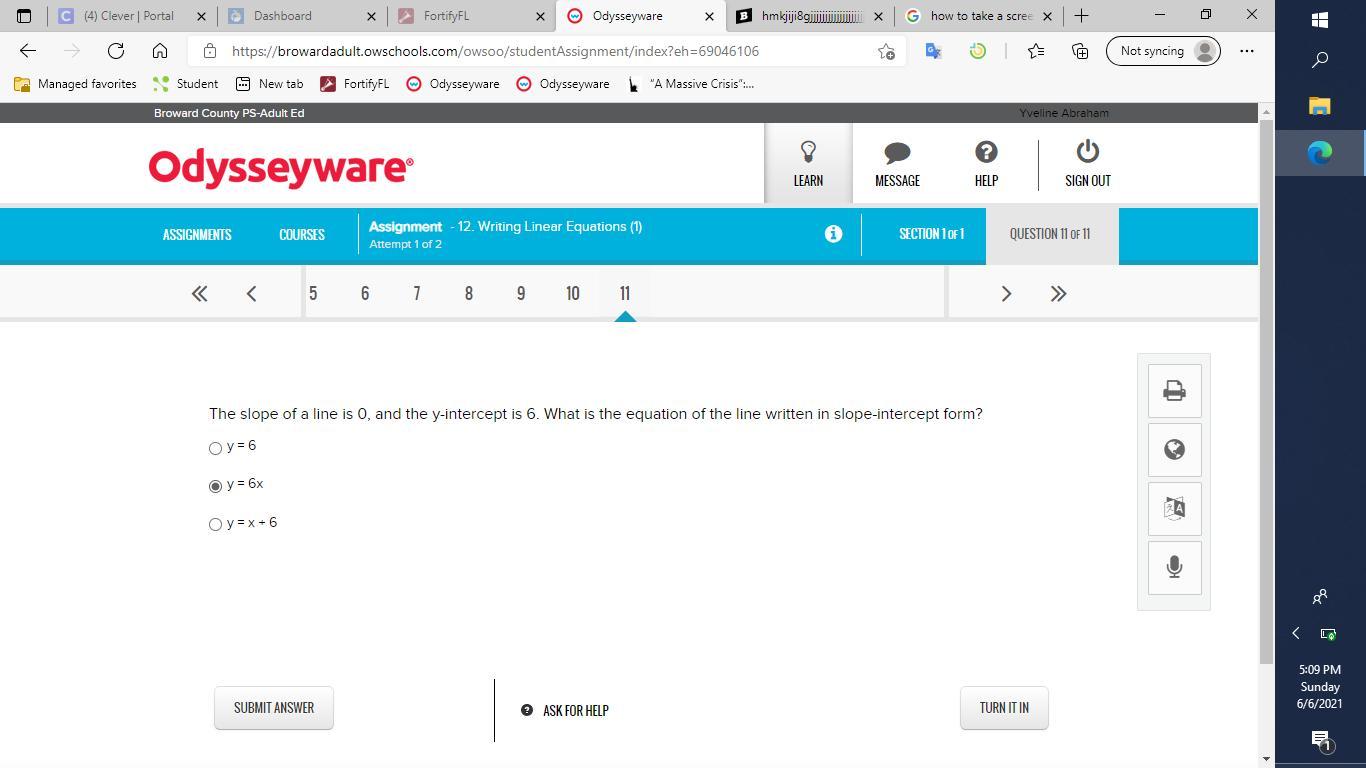
Task: Select the answer y = x + 6
Action: pos(215,524)
